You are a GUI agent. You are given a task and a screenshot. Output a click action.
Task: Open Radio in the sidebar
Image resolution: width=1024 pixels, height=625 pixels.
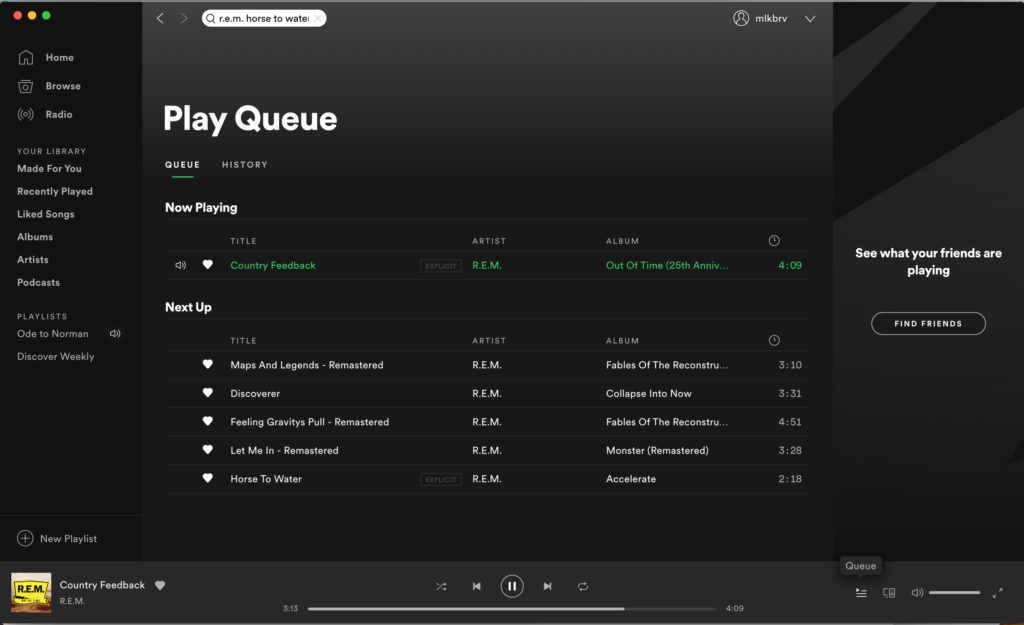(59, 114)
